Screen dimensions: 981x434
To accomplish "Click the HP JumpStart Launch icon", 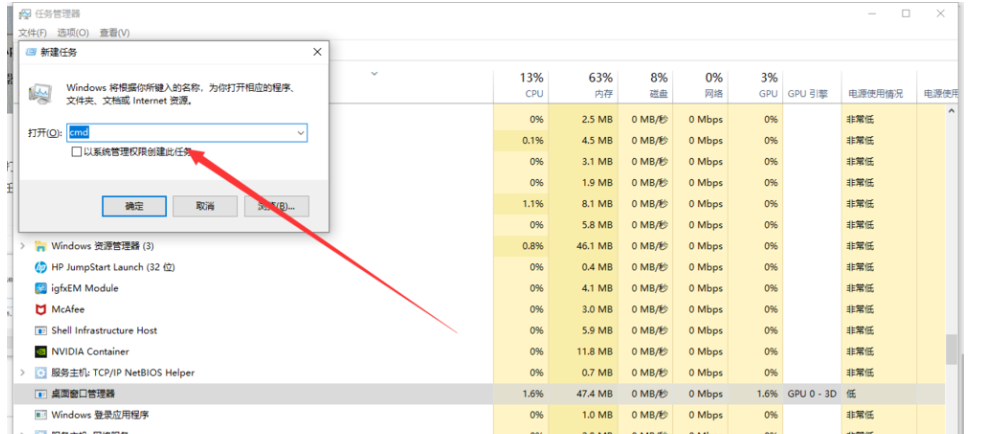I will click(41, 267).
